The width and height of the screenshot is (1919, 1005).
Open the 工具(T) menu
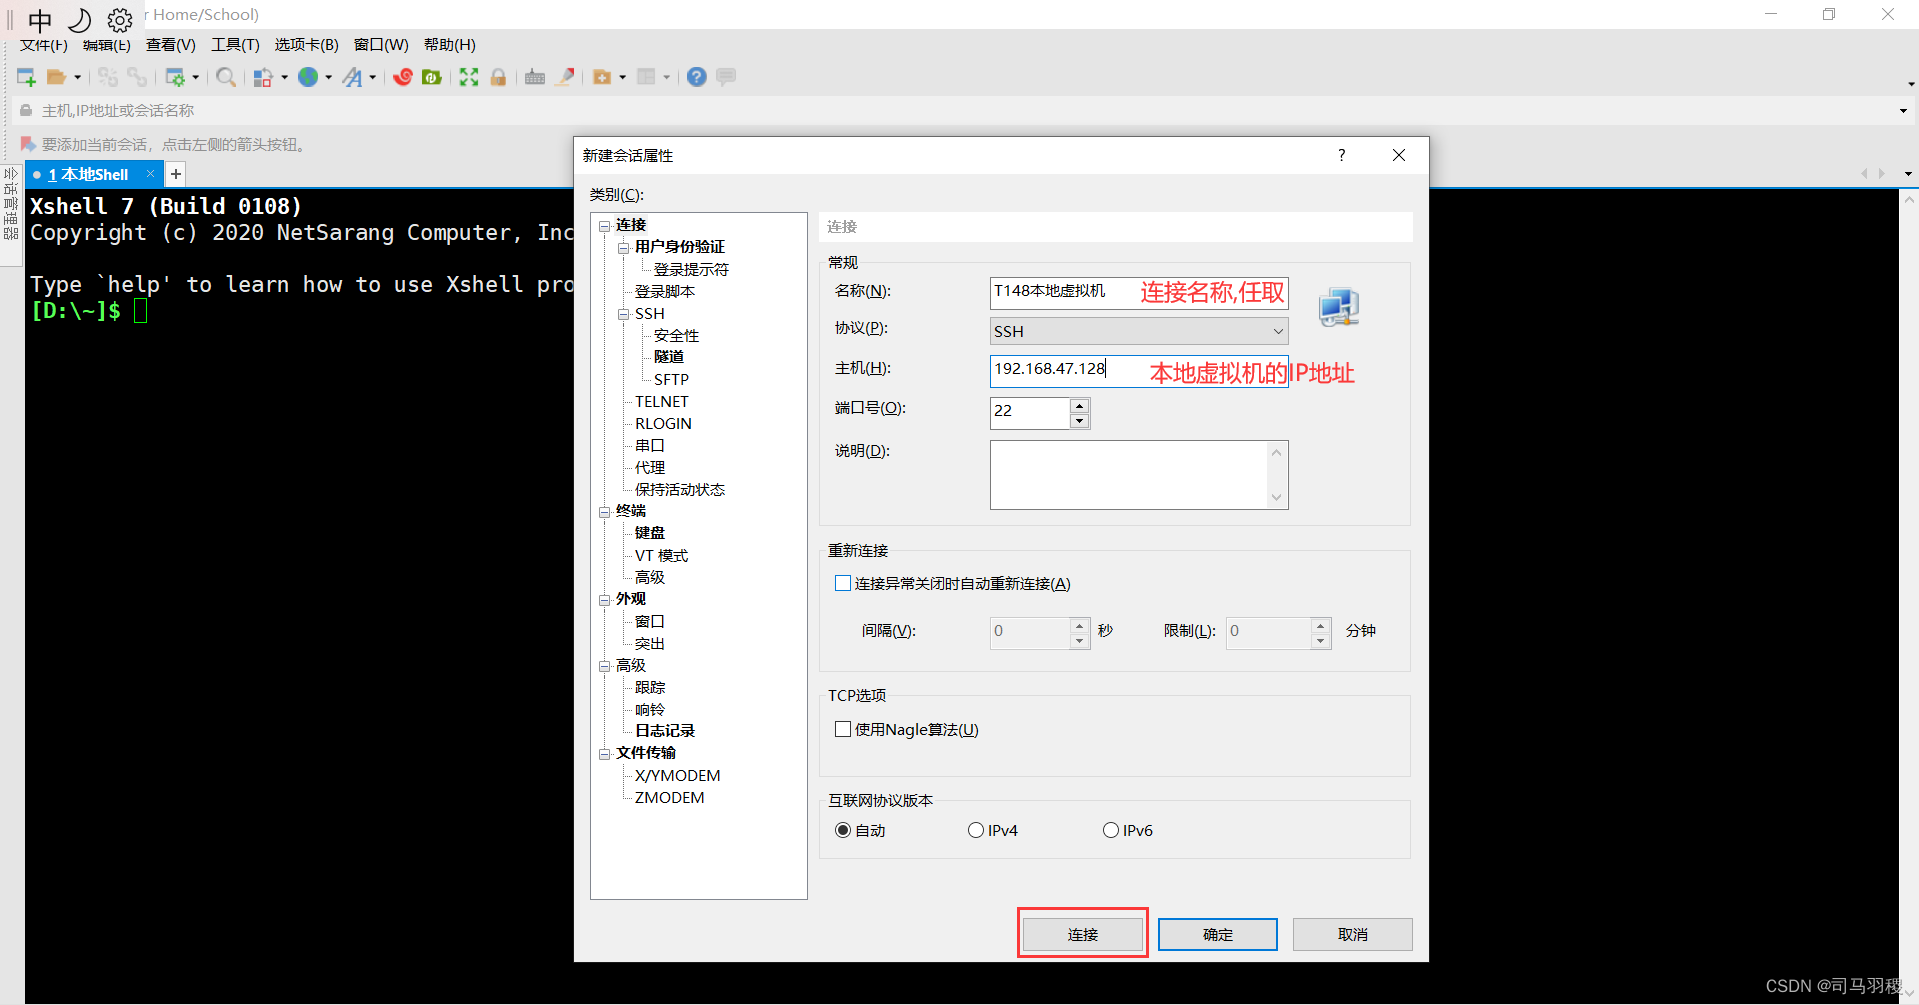click(235, 45)
